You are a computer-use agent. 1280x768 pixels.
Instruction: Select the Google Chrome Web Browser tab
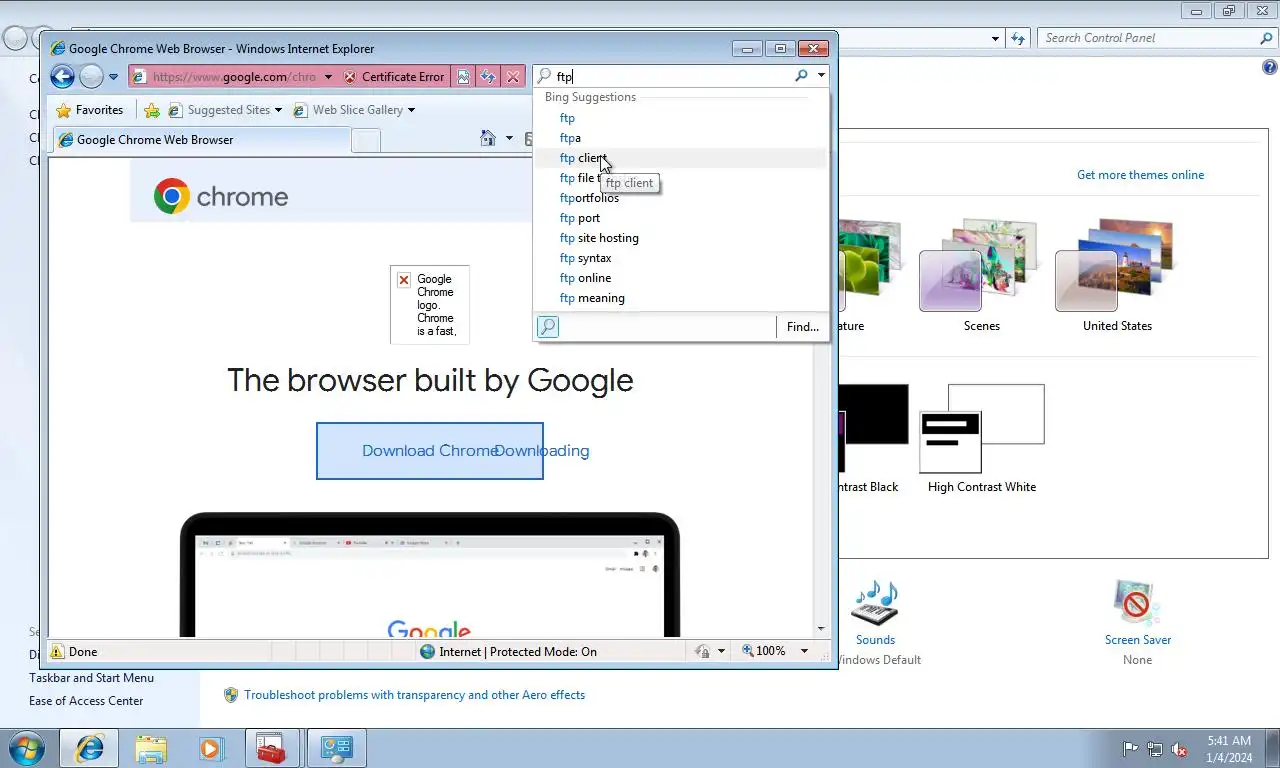tap(200, 140)
